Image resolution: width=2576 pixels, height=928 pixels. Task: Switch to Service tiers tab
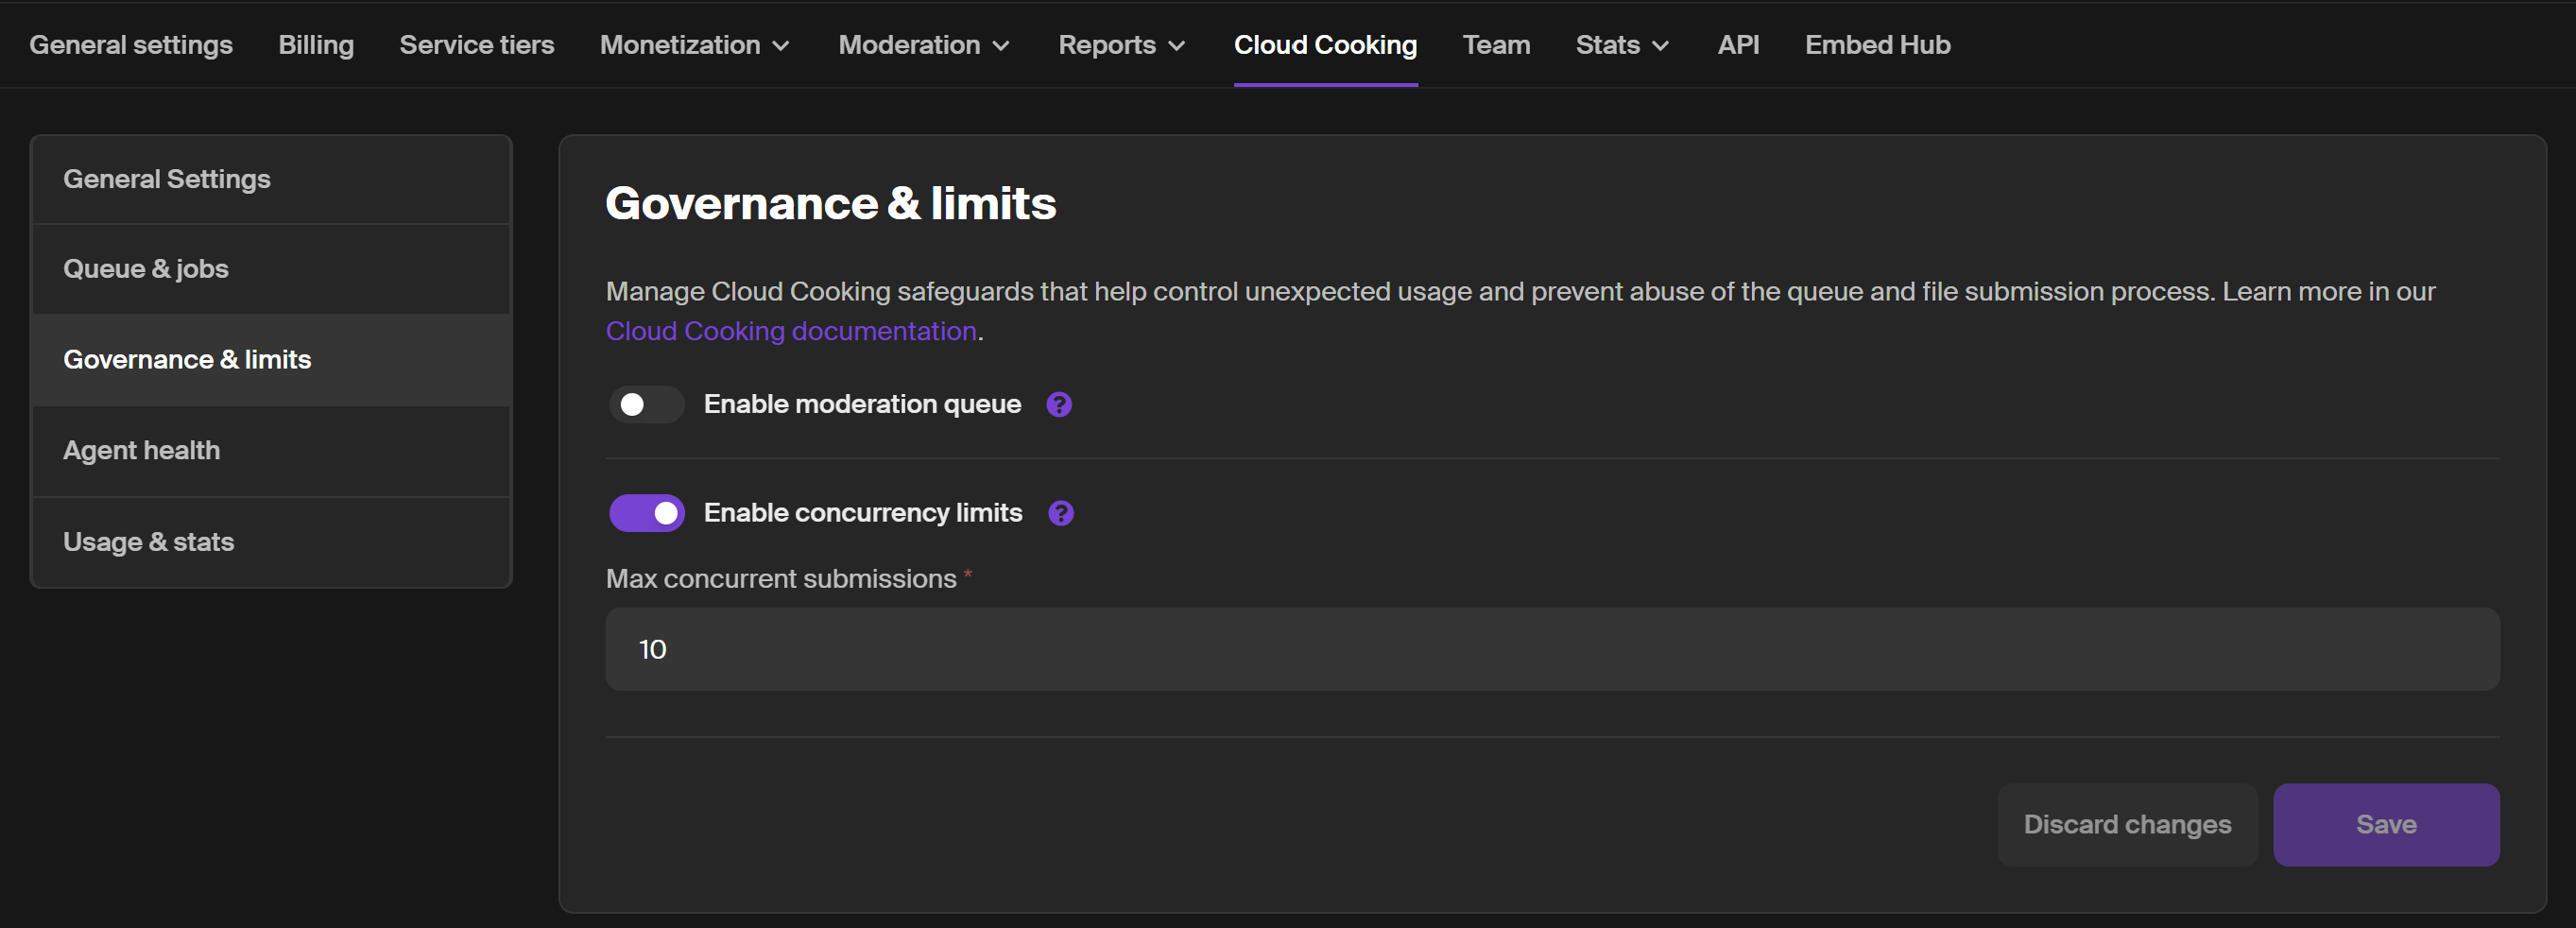tap(477, 45)
